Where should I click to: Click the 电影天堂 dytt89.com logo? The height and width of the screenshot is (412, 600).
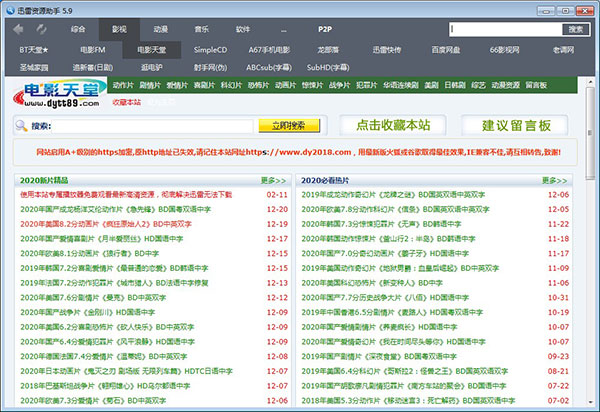click(59, 94)
